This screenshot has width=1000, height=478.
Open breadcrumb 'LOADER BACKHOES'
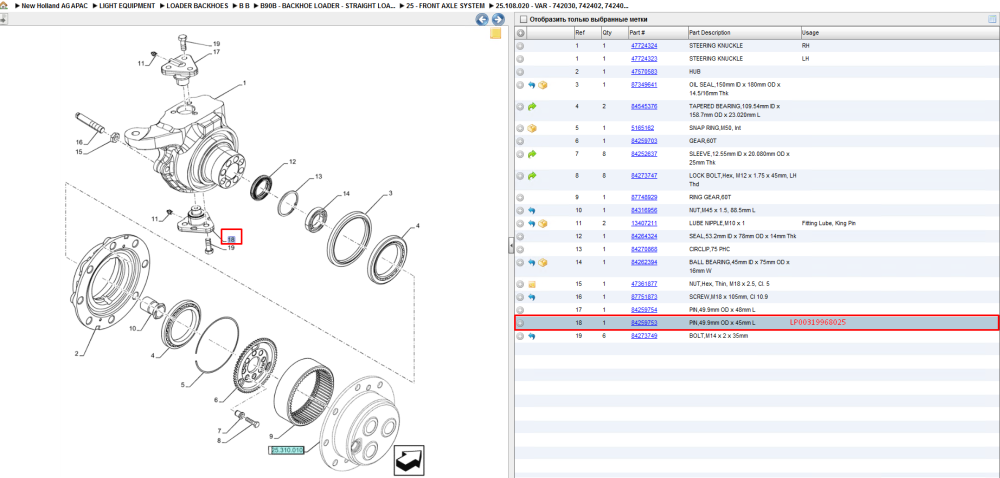pyautogui.click(x=197, y=5)
